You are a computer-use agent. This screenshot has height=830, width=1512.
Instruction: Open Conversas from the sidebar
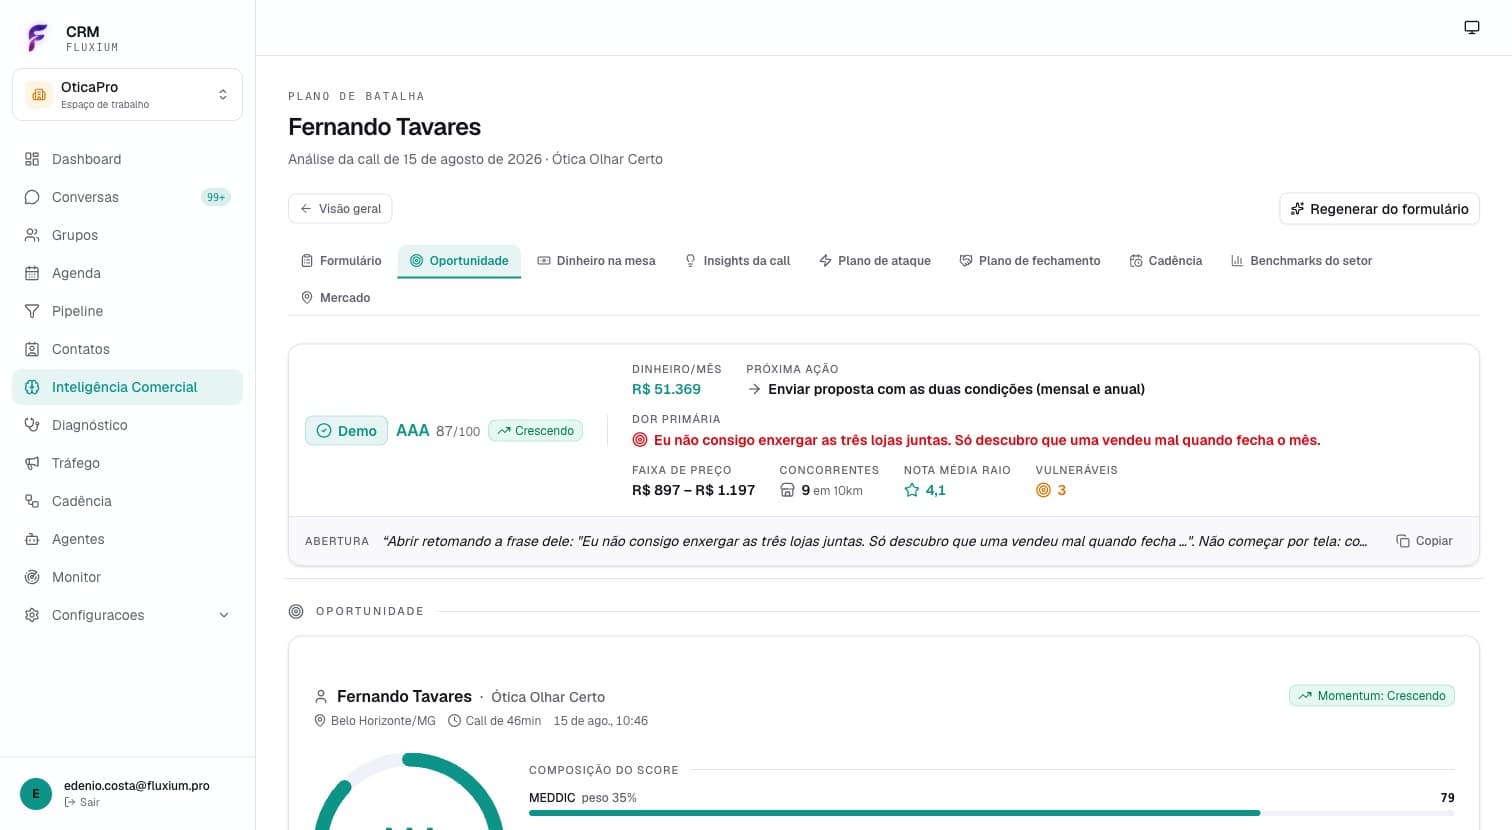click(127, 197)
